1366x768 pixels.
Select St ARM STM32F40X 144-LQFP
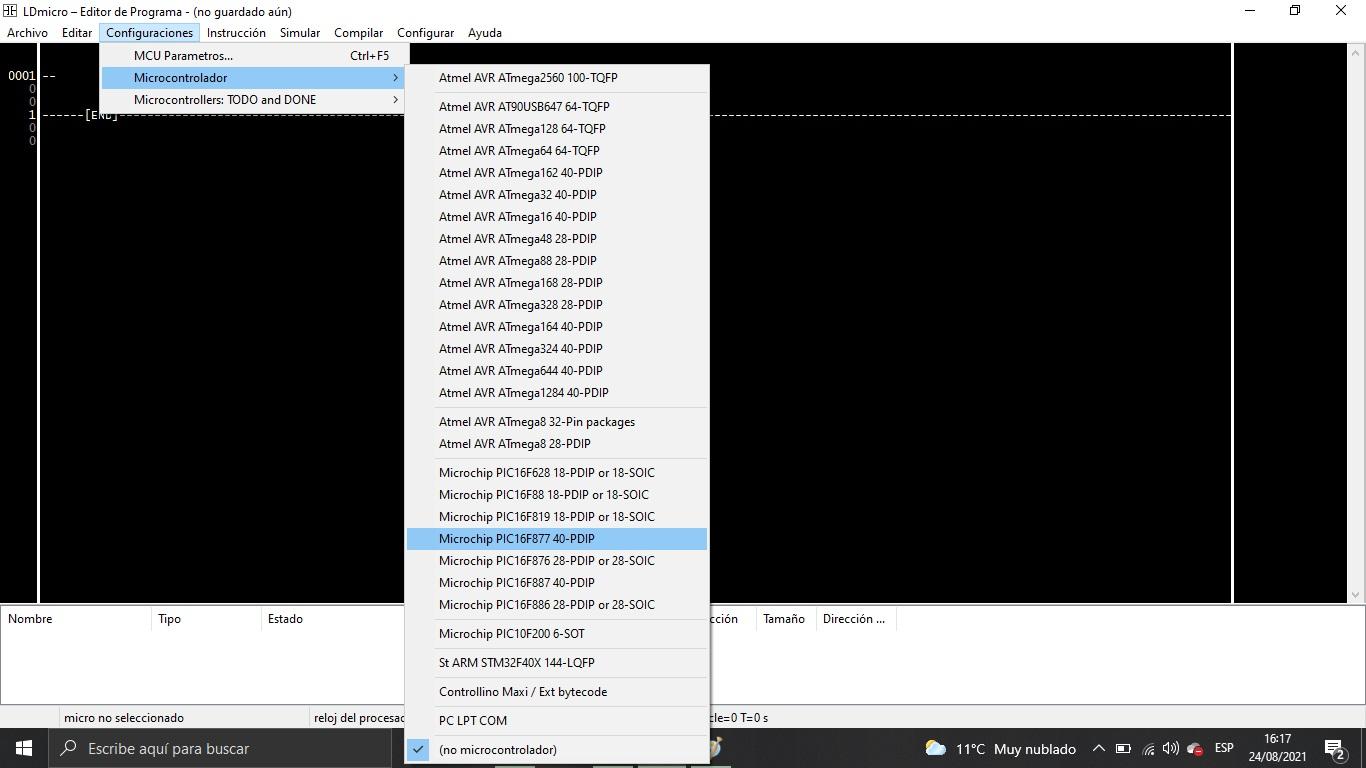[557, 663]
